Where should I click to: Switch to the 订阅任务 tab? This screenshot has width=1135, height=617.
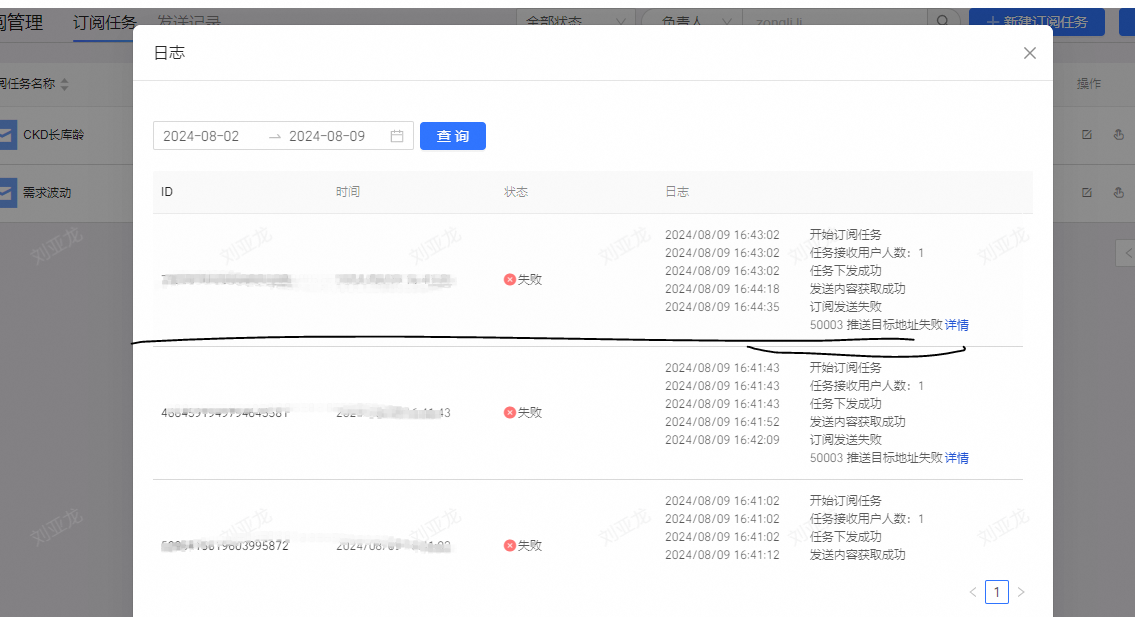pyautogui.click(x=104, y=22)
